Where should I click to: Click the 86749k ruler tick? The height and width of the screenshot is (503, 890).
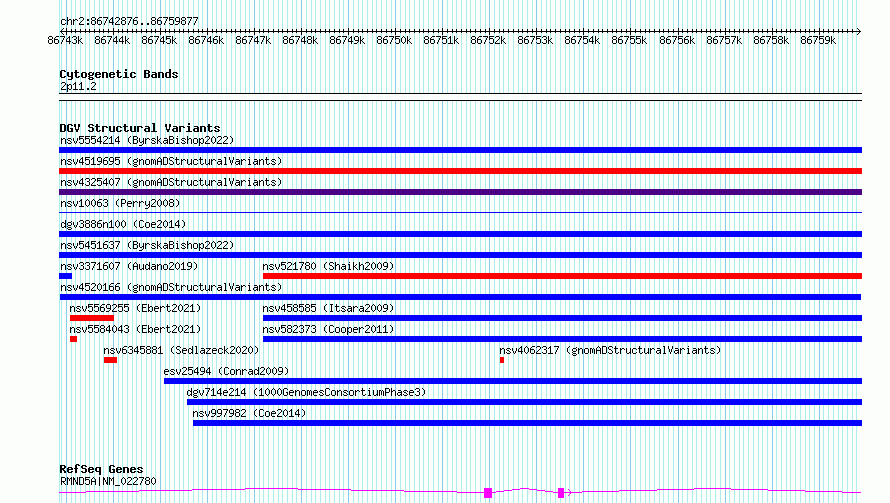(x=347, y=40)
